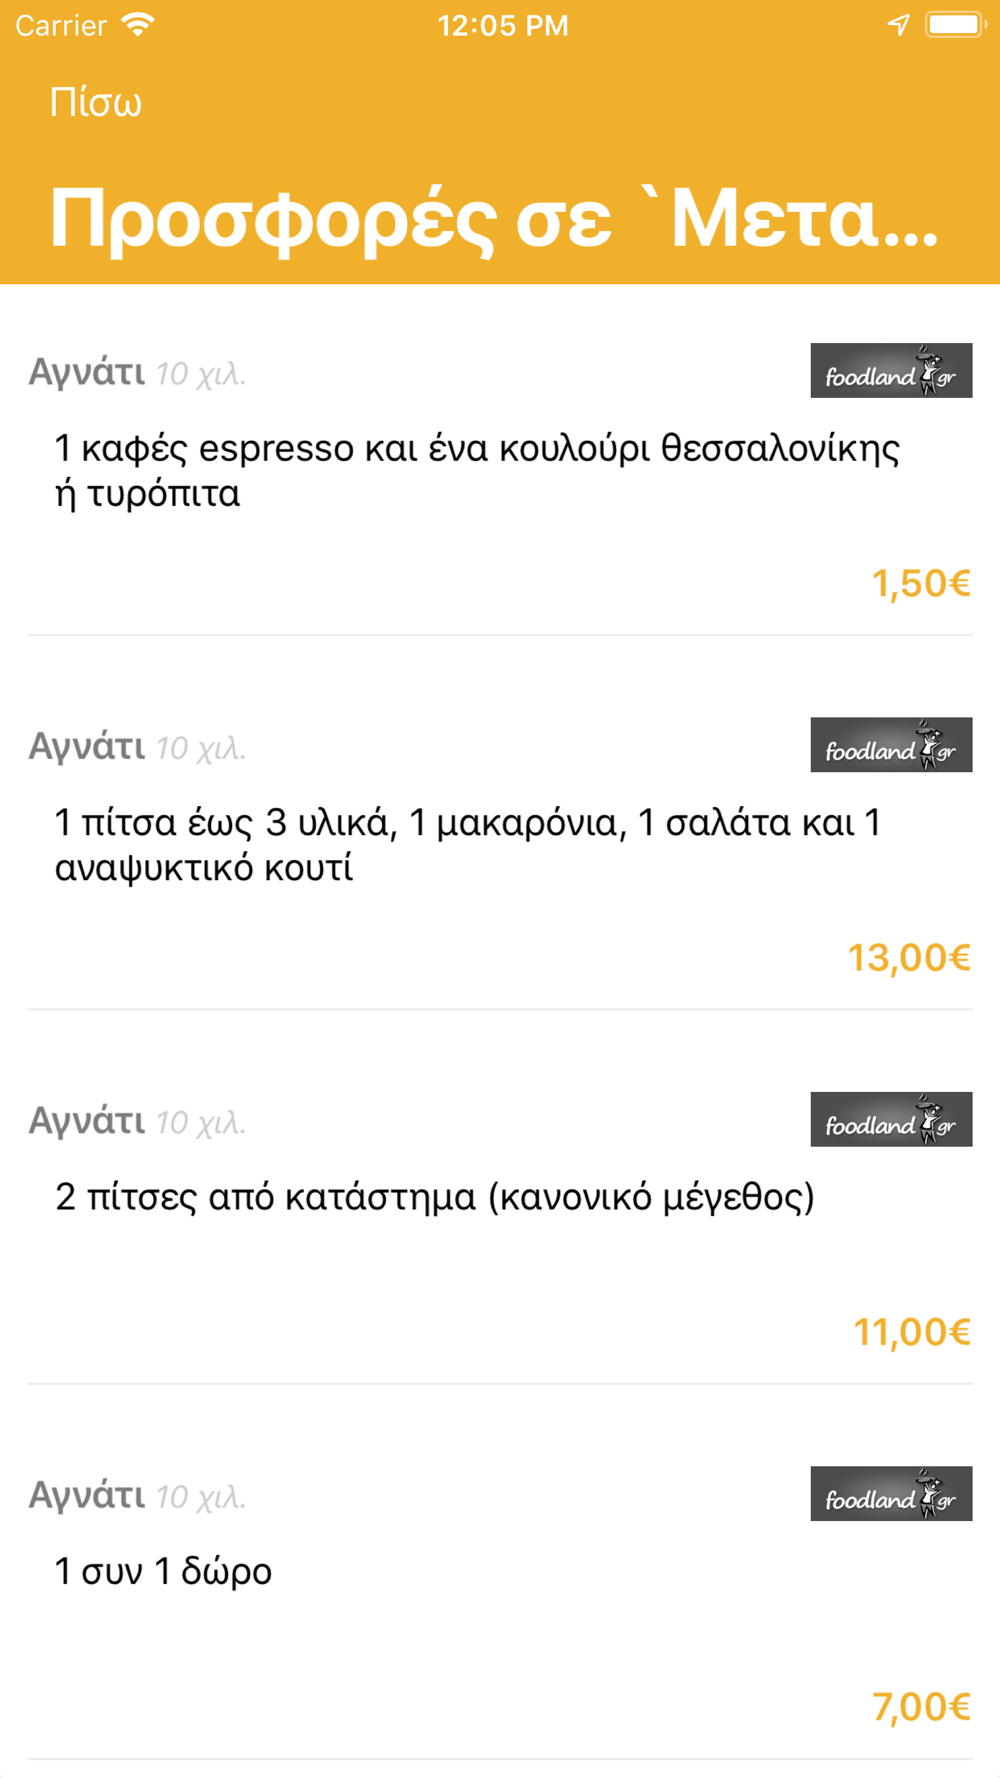The image size is (1000, 1778).
Task: Tap the 1,50€ price
Action: tap(921, 583)
